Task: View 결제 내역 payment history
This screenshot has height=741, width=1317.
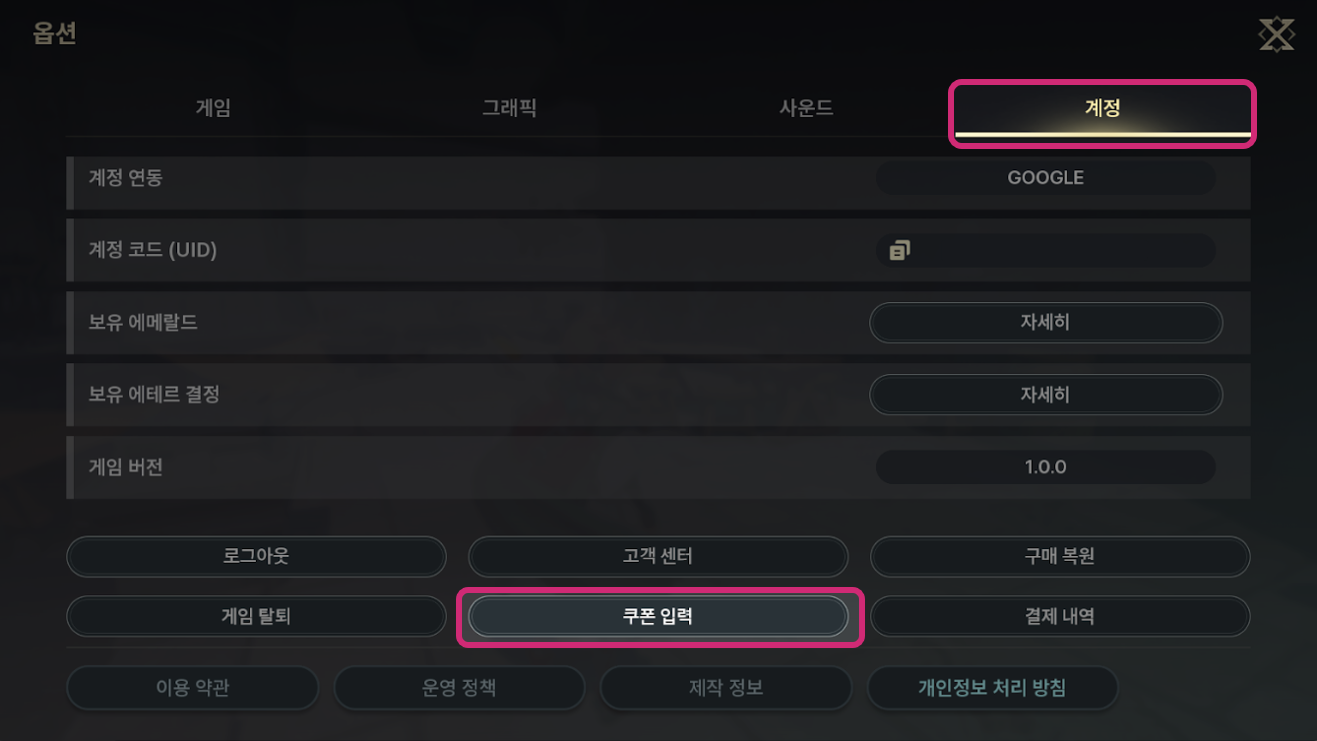Action: pos(1059,617)
